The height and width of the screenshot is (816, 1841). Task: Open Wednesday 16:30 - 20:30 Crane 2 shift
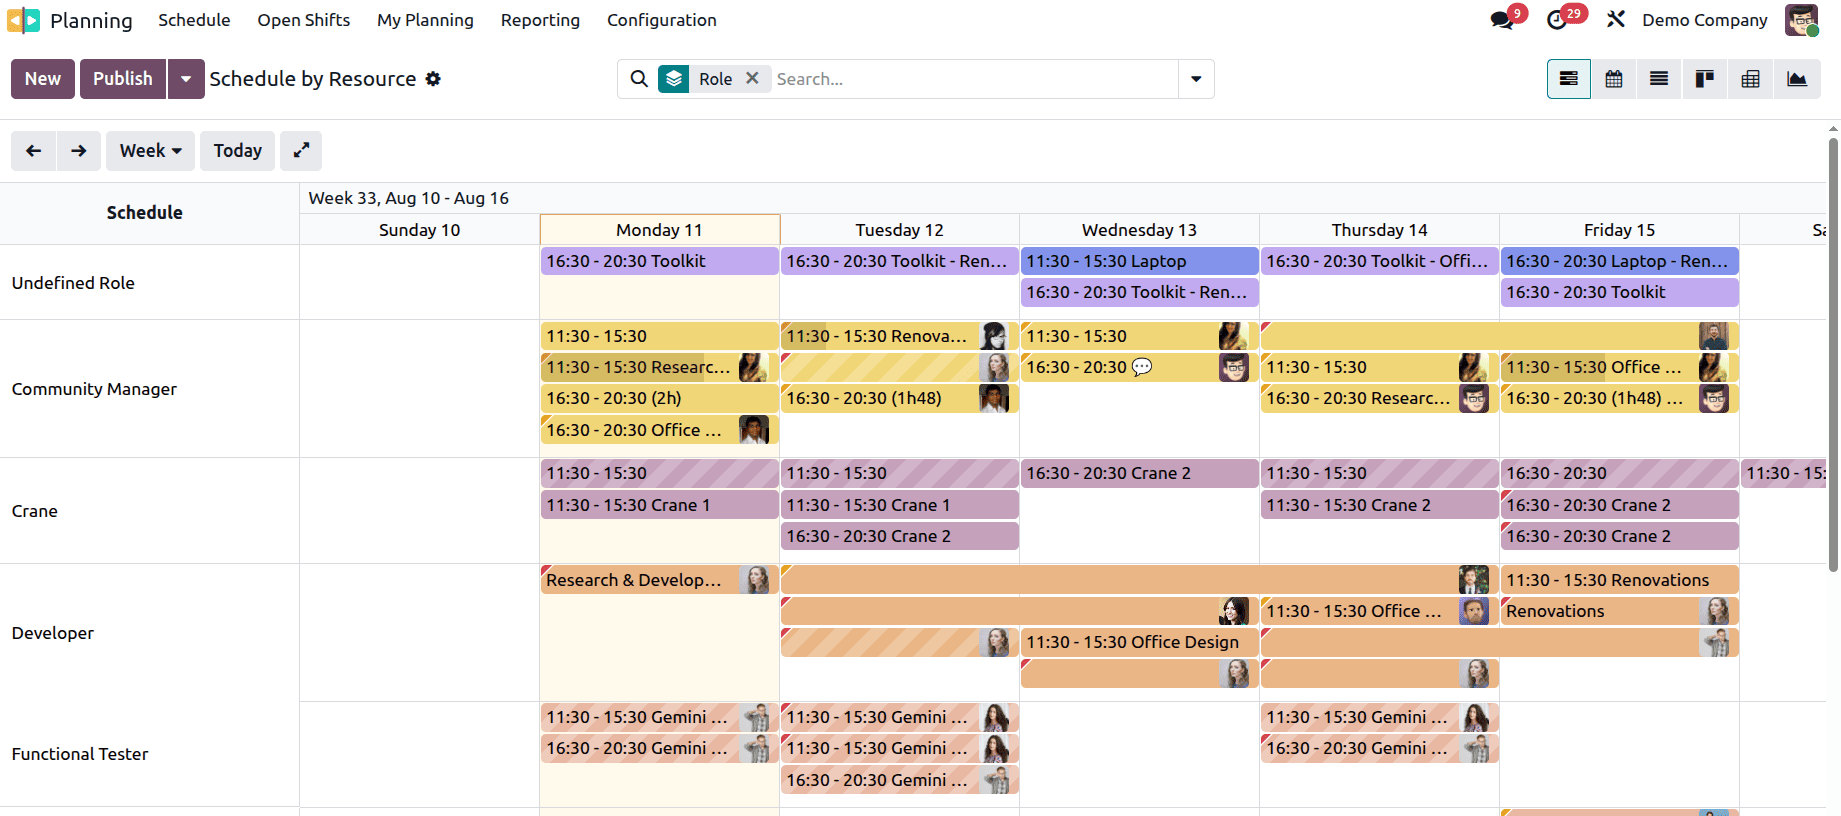click(x=1140, y=473)
